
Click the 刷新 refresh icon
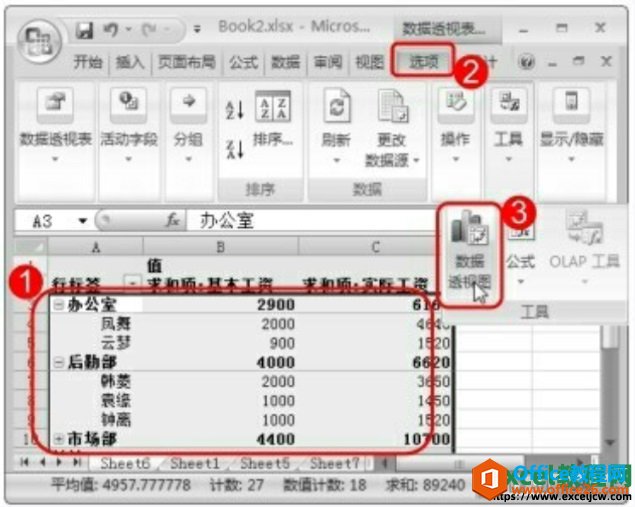pyautogui.click(x=337, y=105)
